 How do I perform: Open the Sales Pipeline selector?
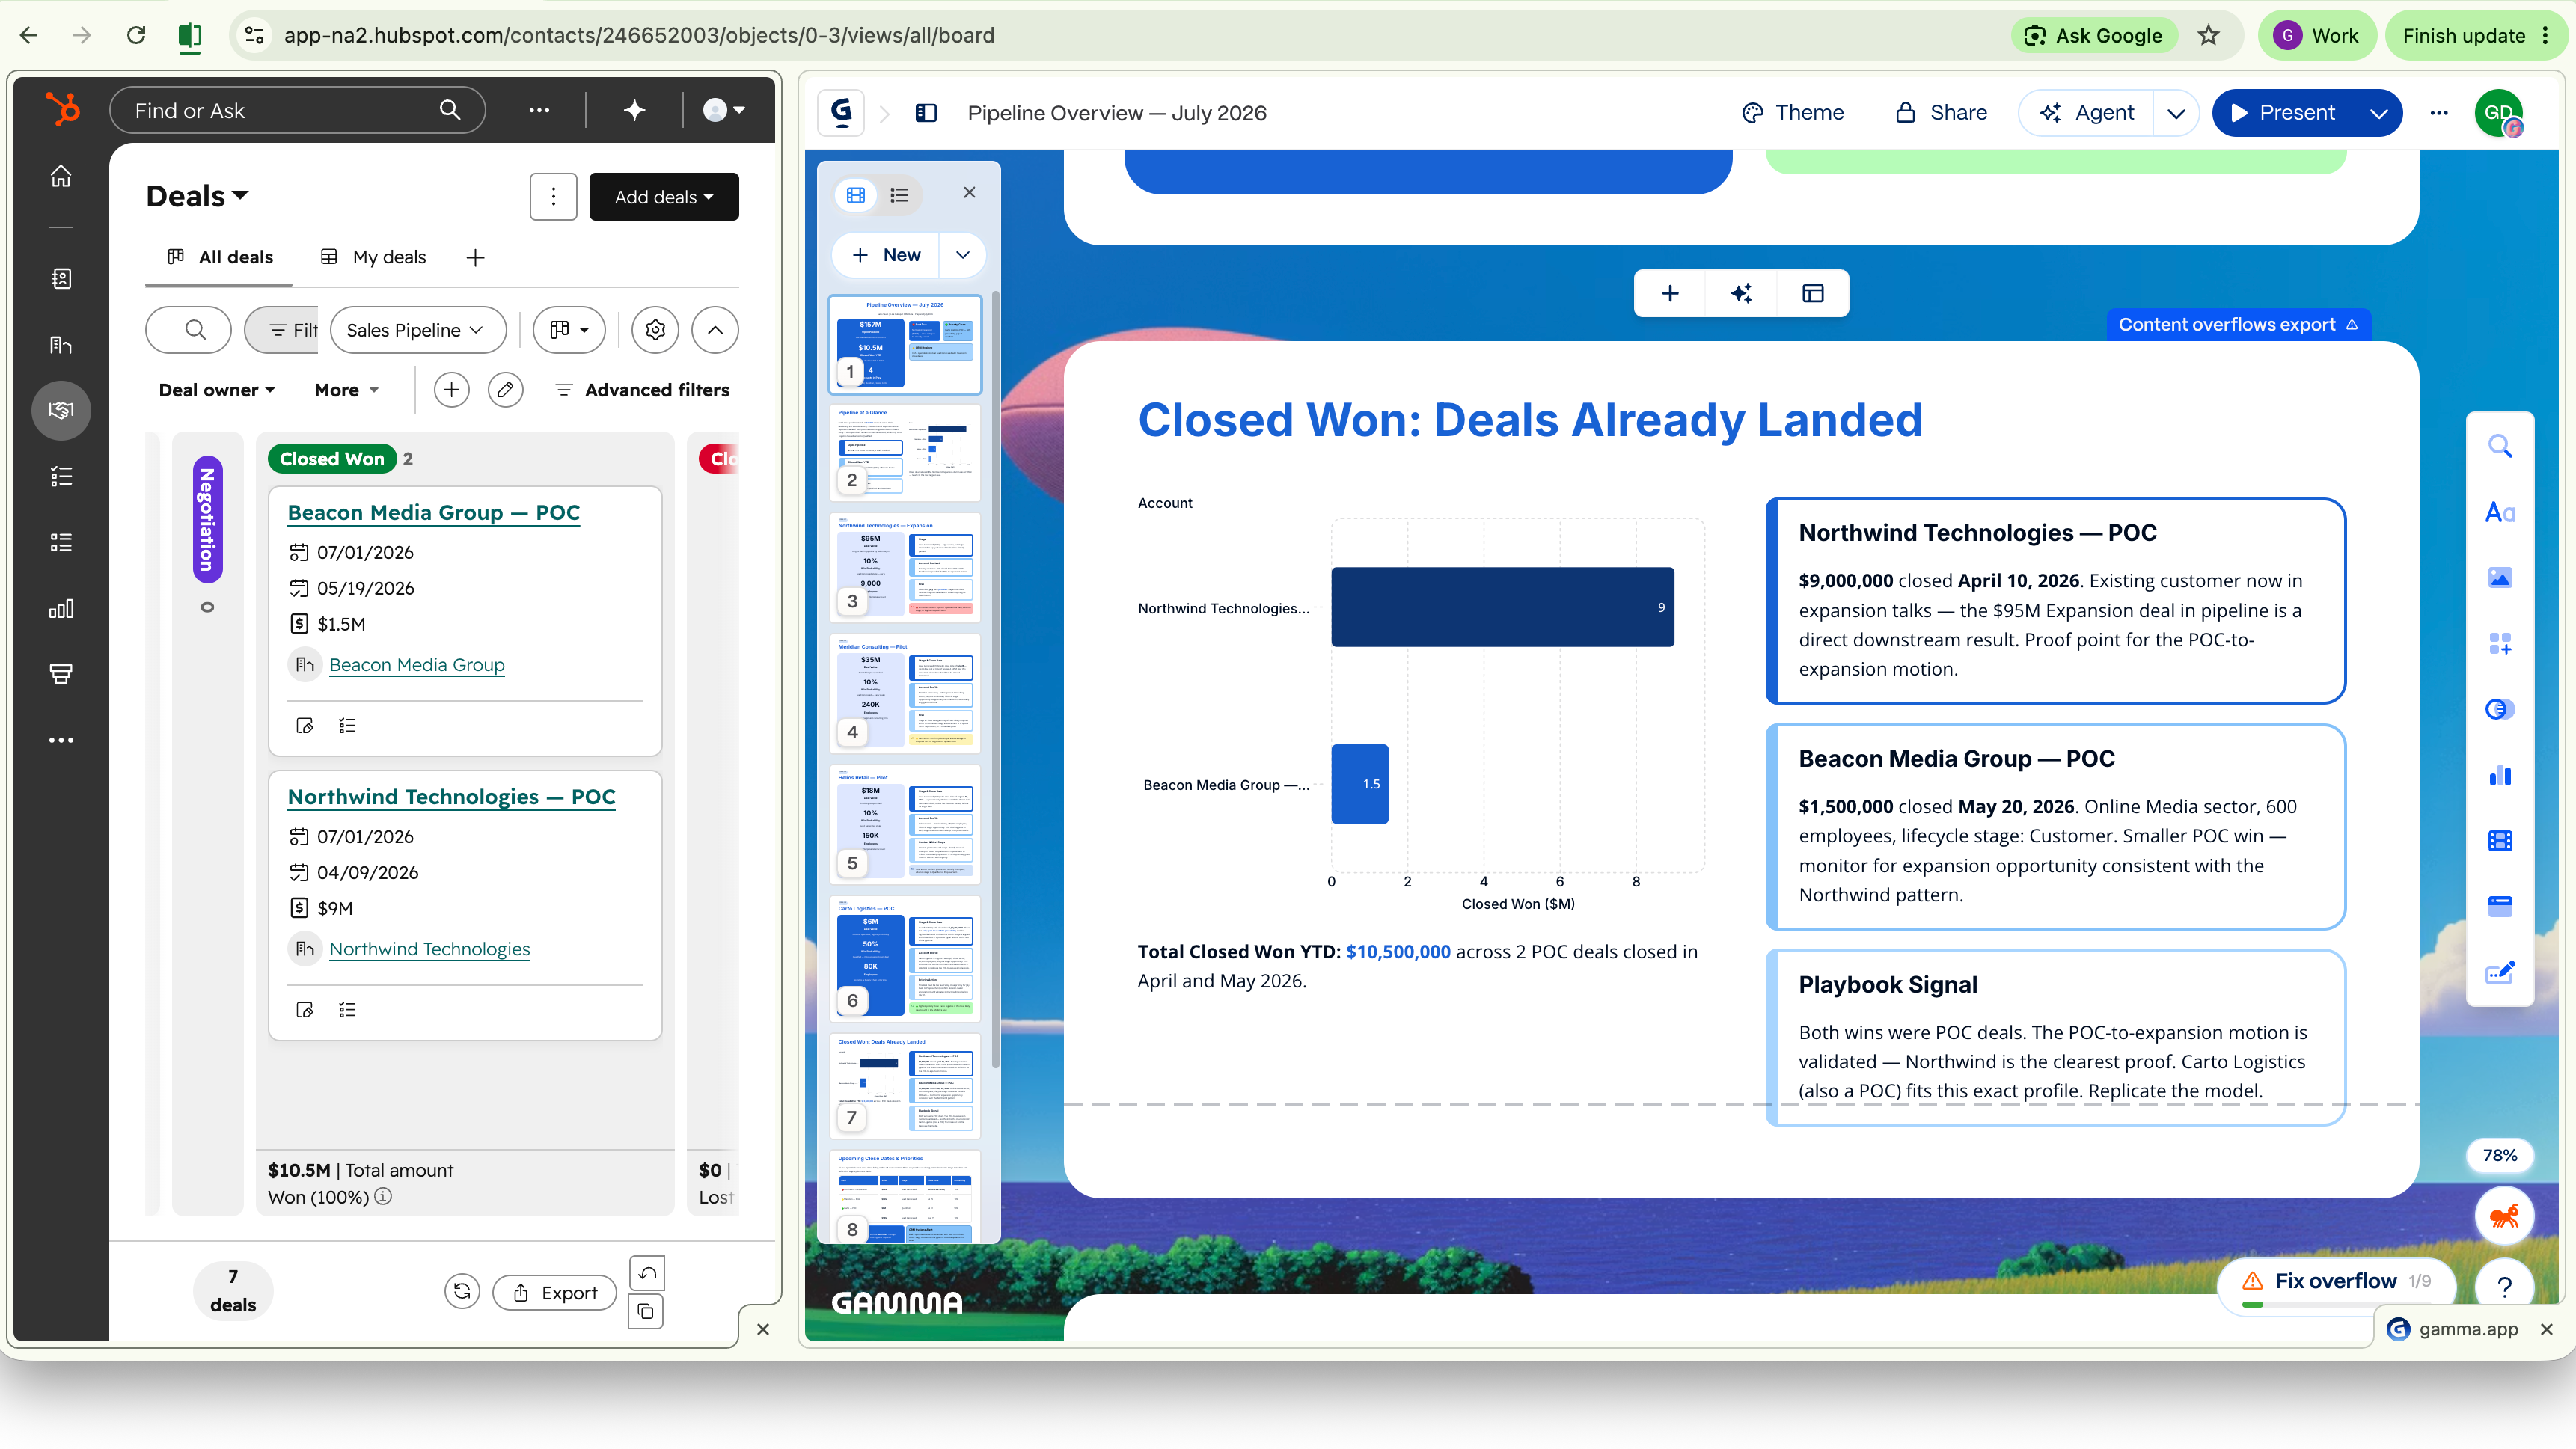click(x=418, y=330)
